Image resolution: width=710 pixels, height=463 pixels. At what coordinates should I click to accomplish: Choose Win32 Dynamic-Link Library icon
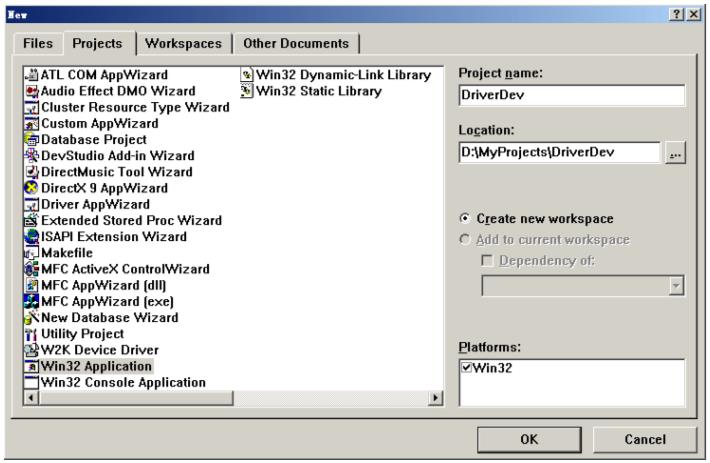[x=247, y=75]
